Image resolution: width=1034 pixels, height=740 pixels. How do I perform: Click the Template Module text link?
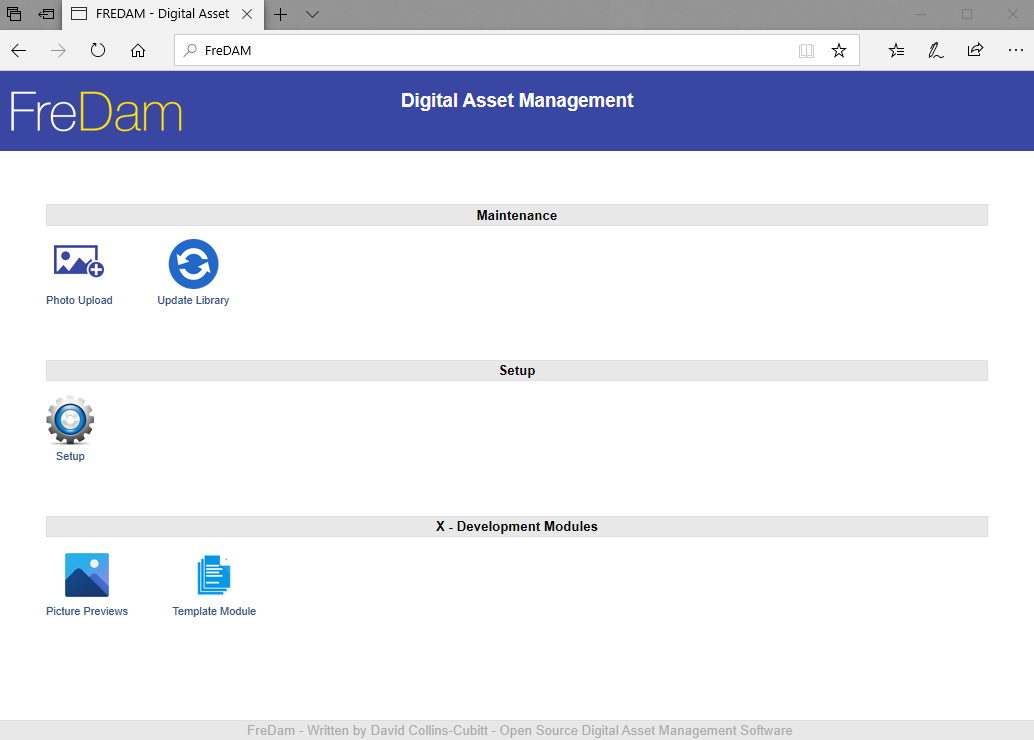214,611
